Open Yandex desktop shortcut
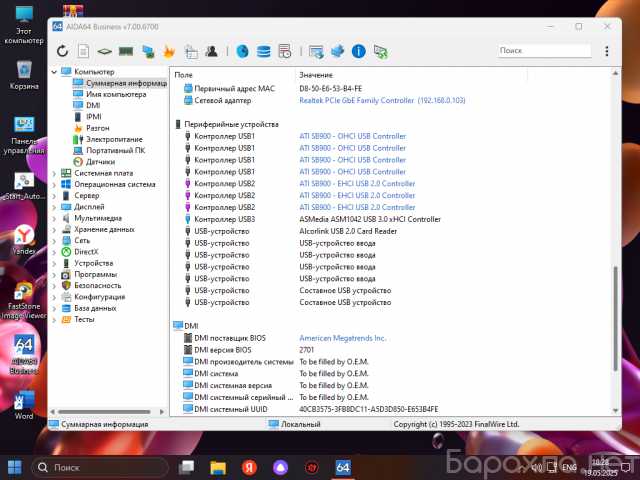640x480 pixels. pyautogui.click(x=24, y=240)
